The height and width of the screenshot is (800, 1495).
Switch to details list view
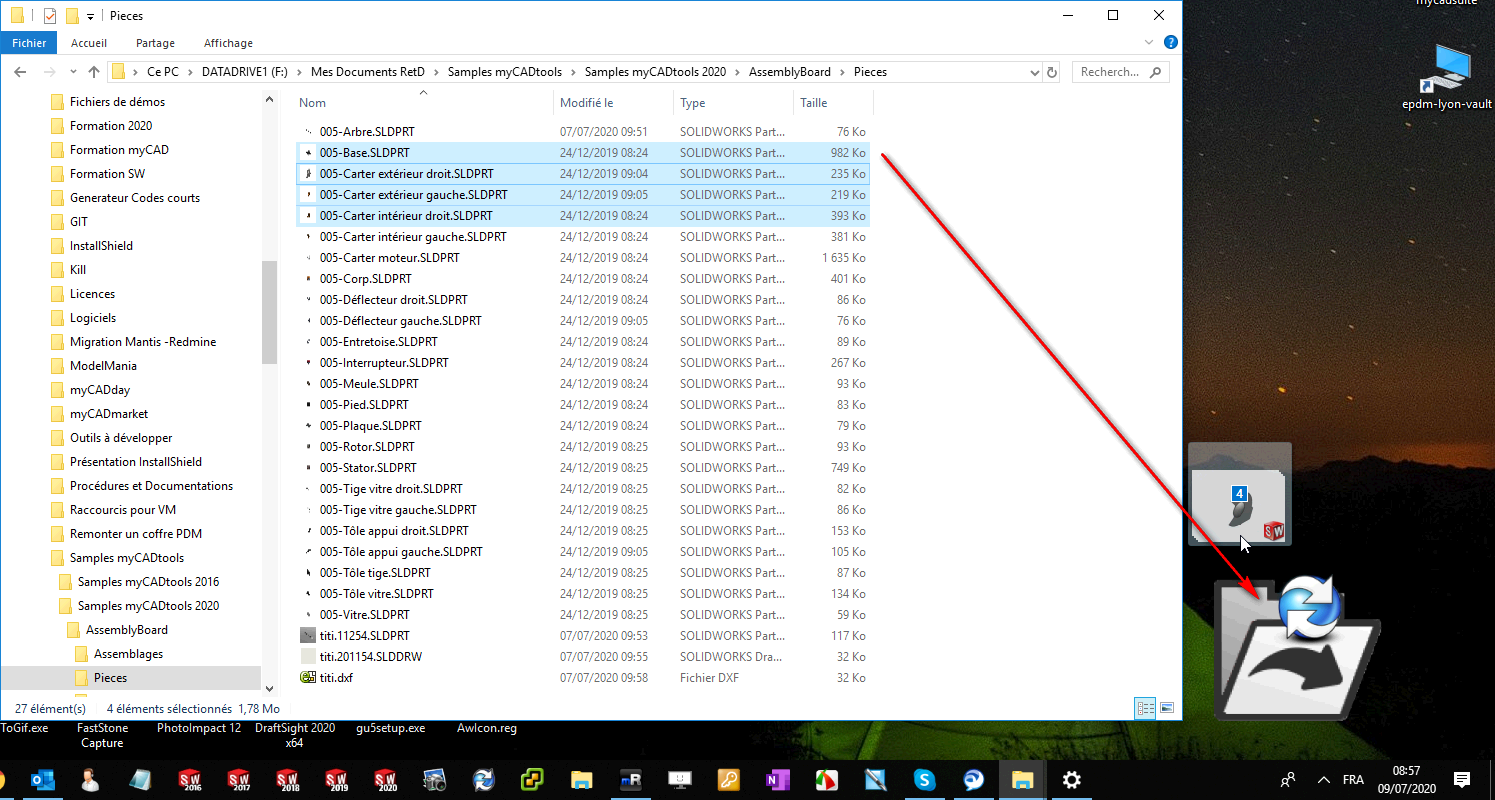coord(1146,708)
